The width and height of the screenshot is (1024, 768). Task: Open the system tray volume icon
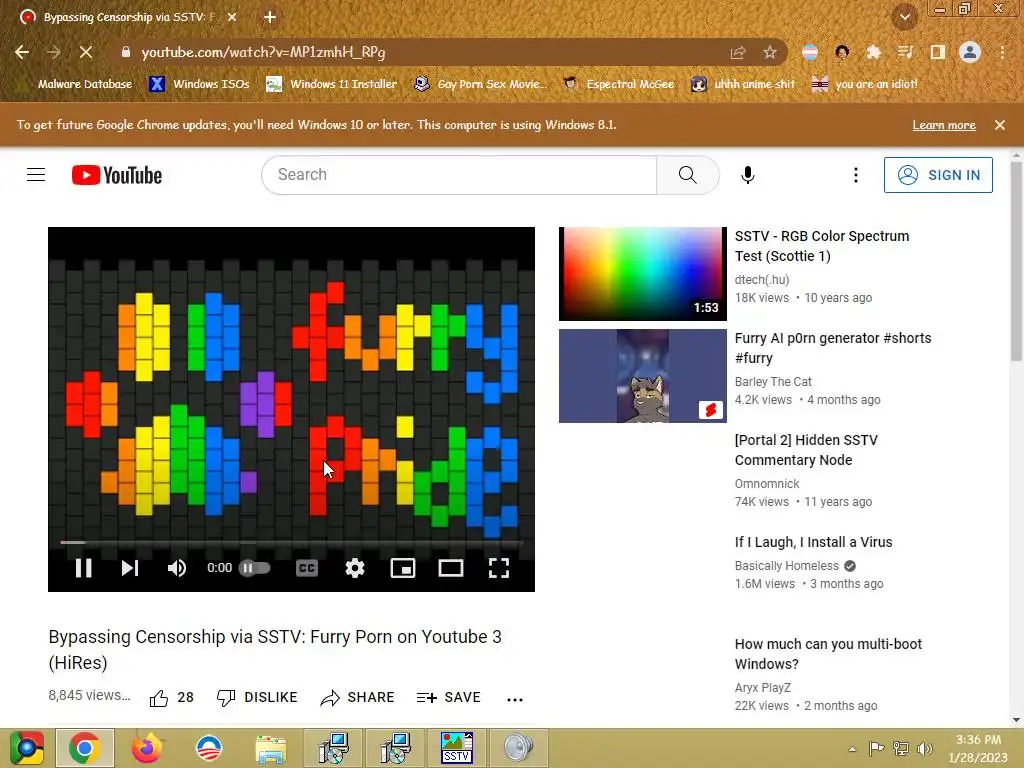pyautogui.click(x=925, y=749)
